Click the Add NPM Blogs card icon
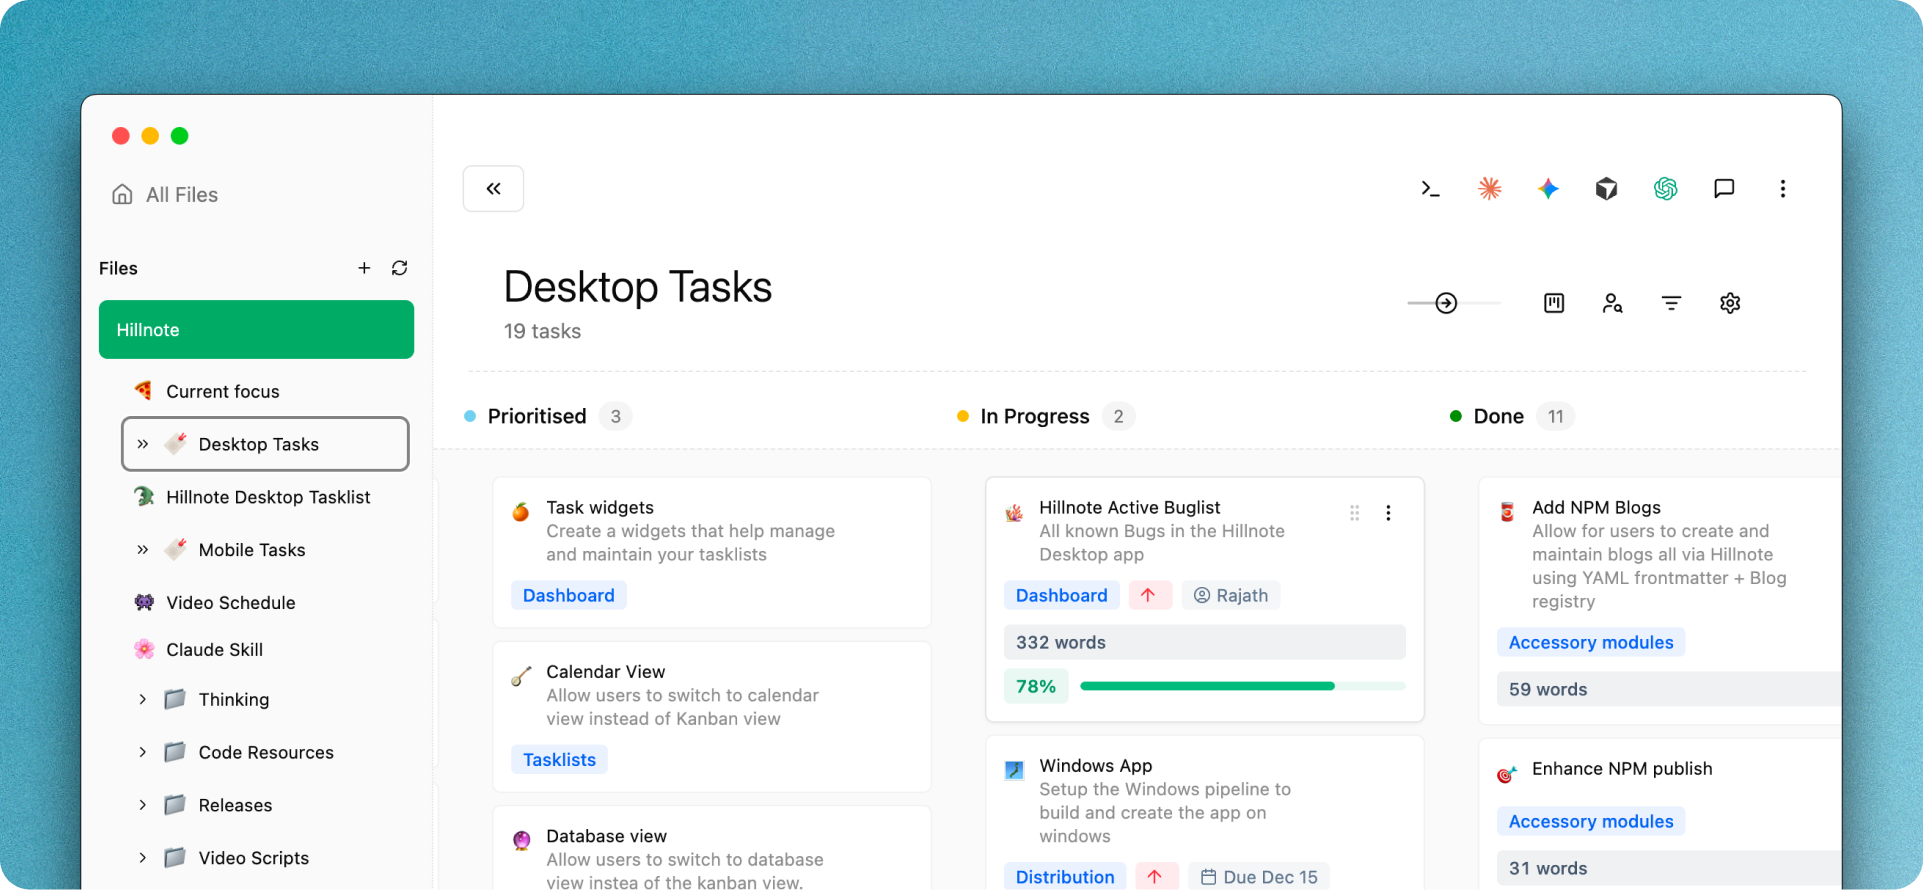1923x890 pixels. [1507, 512]
